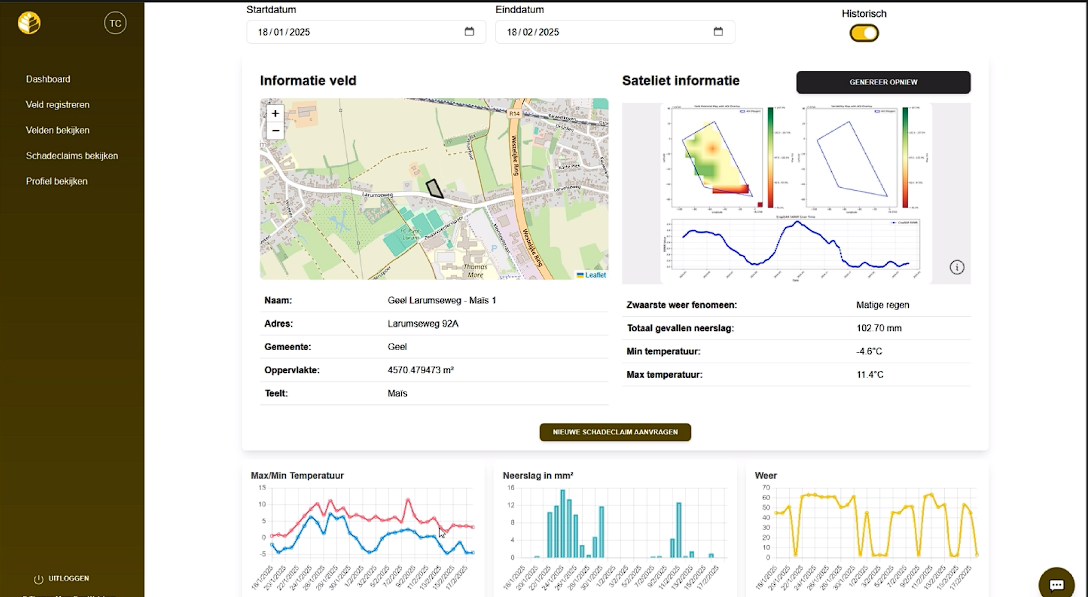Select surface value '4570.479473 m²'

click(x=420, y=370)
